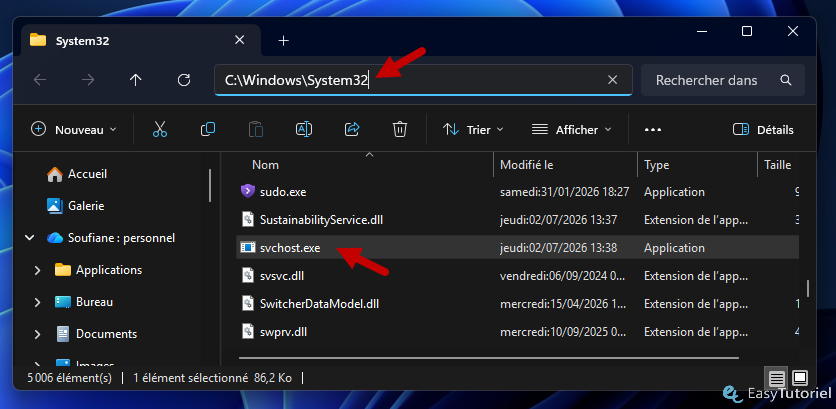The image size is (836, 409).
Task: Go up one folder level
Action: pos(135,80)
